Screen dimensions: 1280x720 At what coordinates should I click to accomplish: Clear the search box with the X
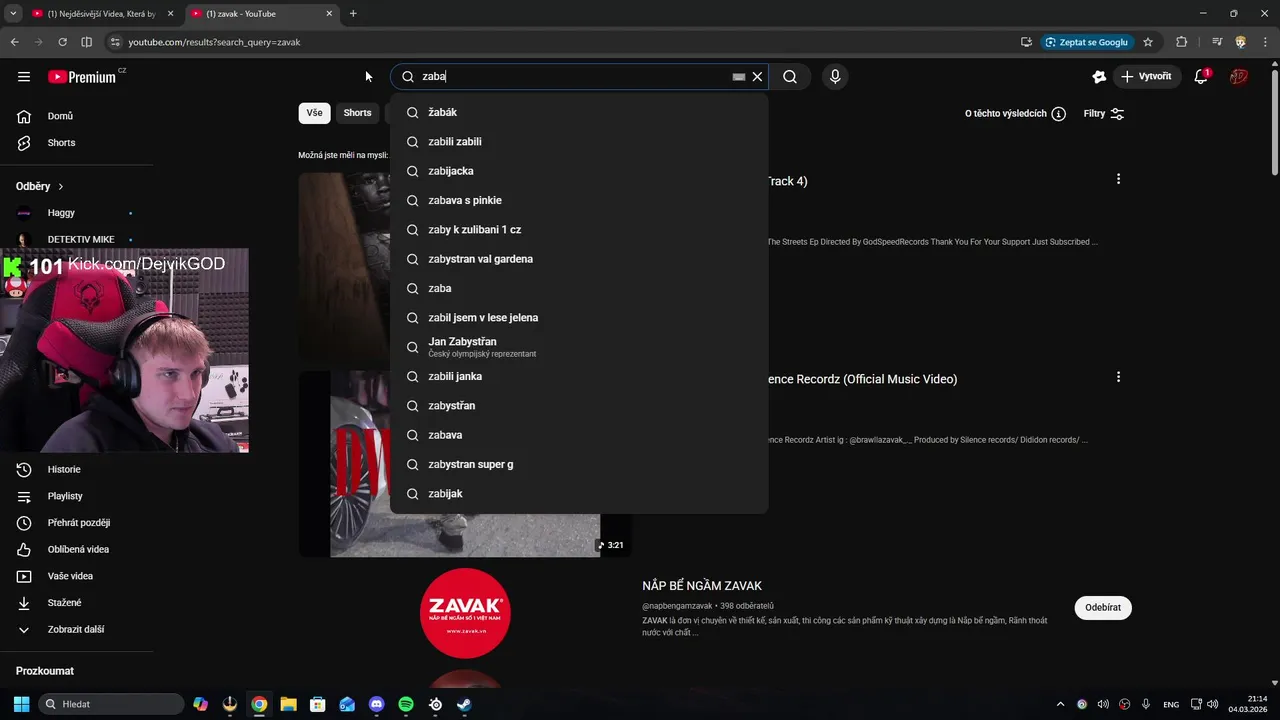tap(757, 76)
